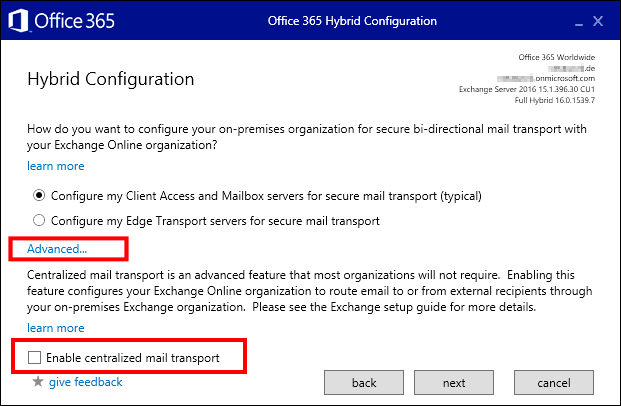Go back to the previous wizard step
Viewport: 621px width, 406px height.
point(364,383)
